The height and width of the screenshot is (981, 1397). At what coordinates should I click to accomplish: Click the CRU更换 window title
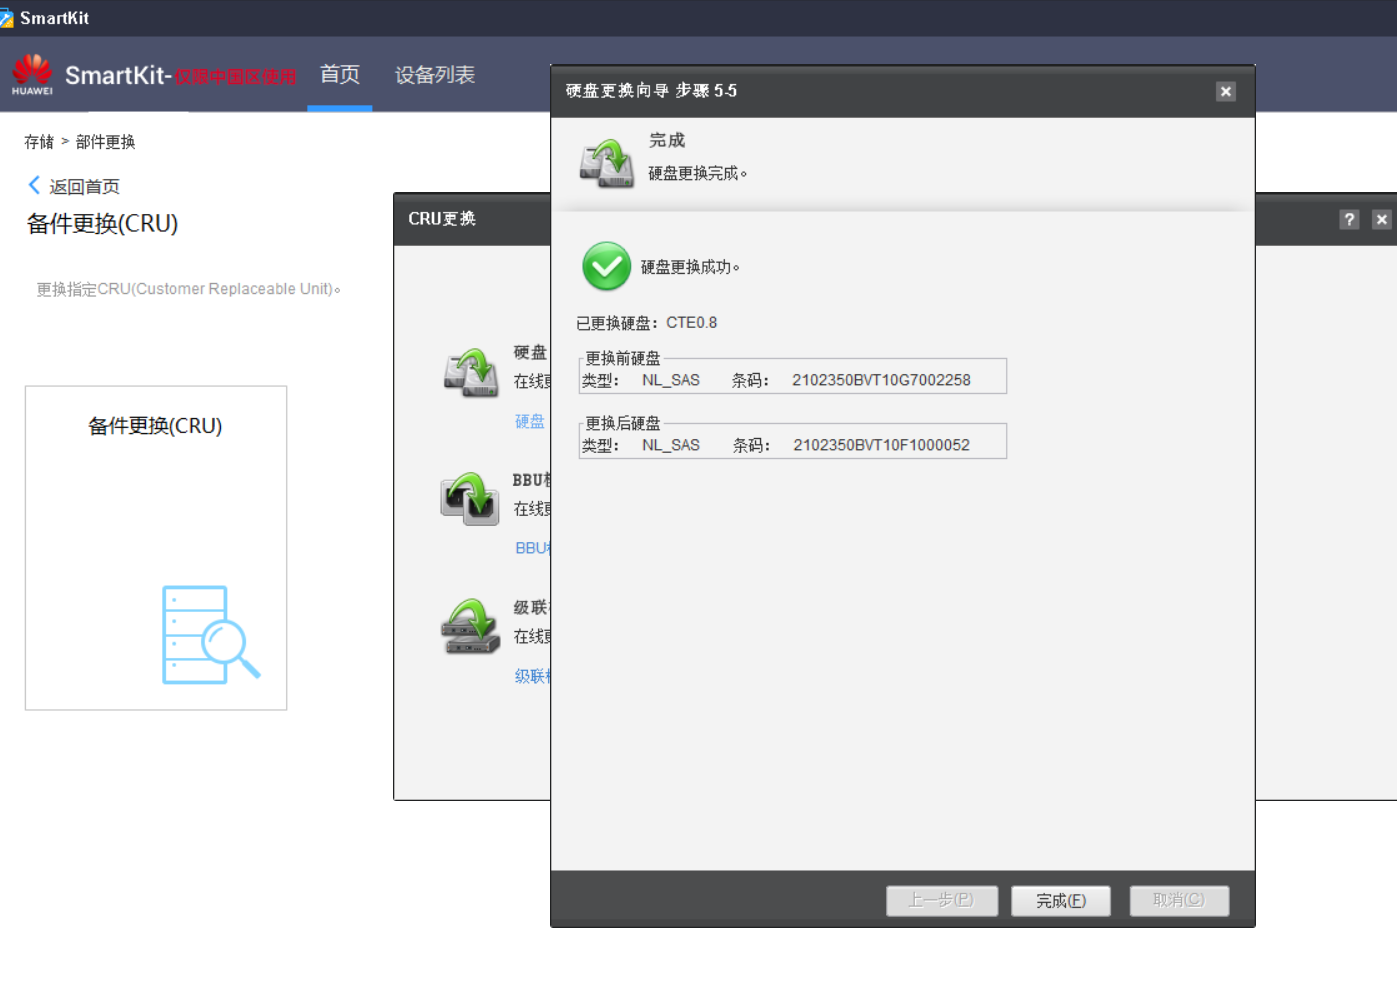[x=442, y=219]
